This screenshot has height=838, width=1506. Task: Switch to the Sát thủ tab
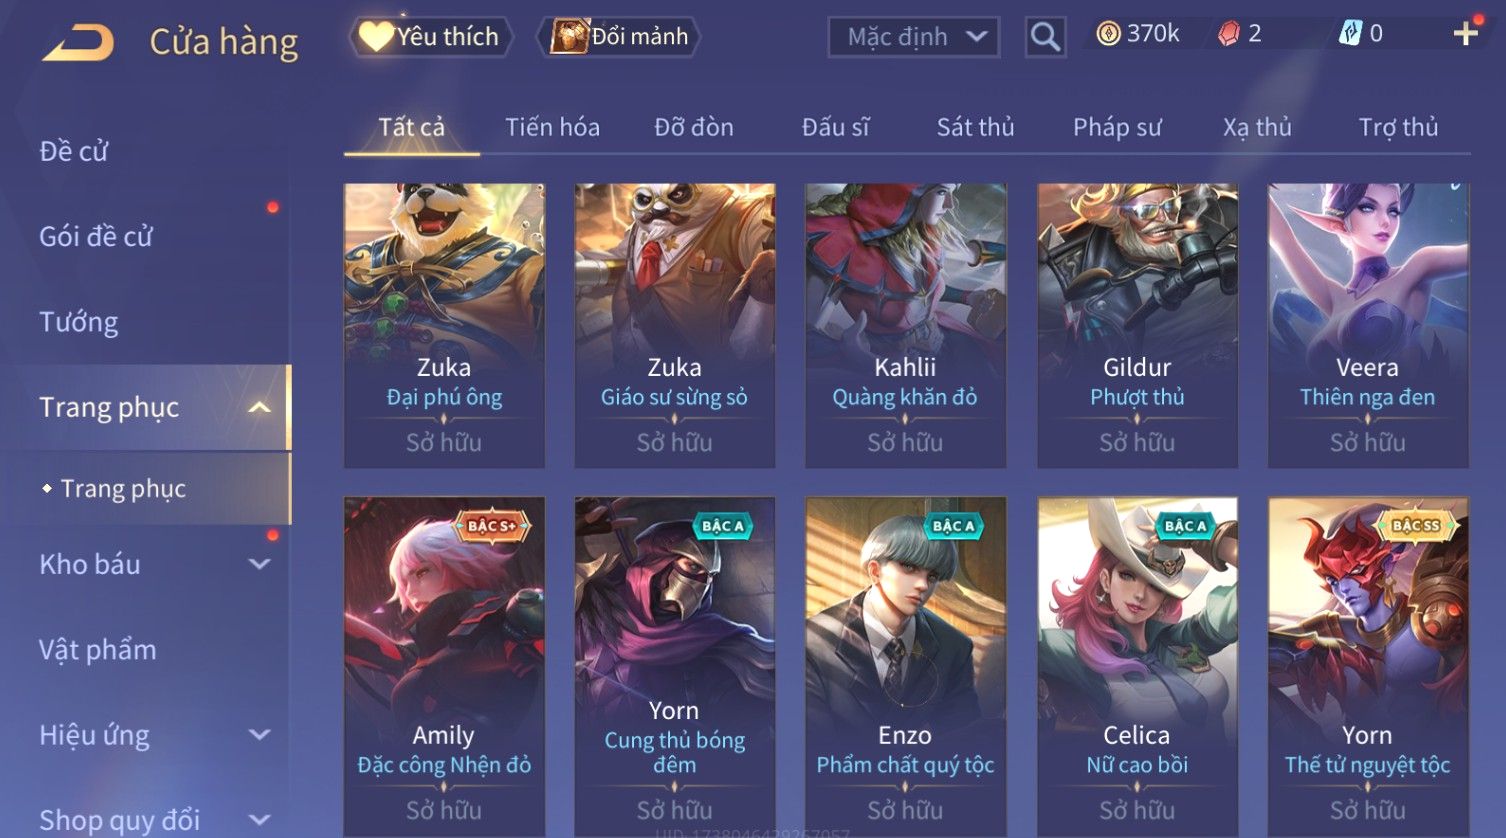click(x=975, y=127)
